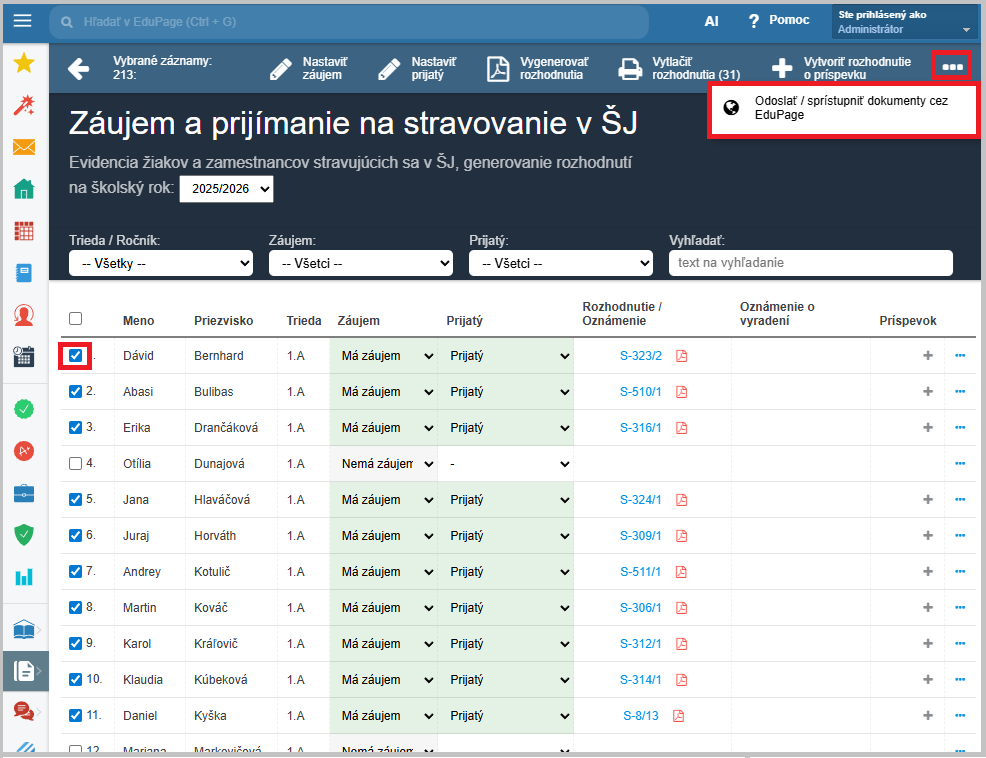The image size is (986, 758).
Task: Click the green house sidebar icon
Action: 24,189
